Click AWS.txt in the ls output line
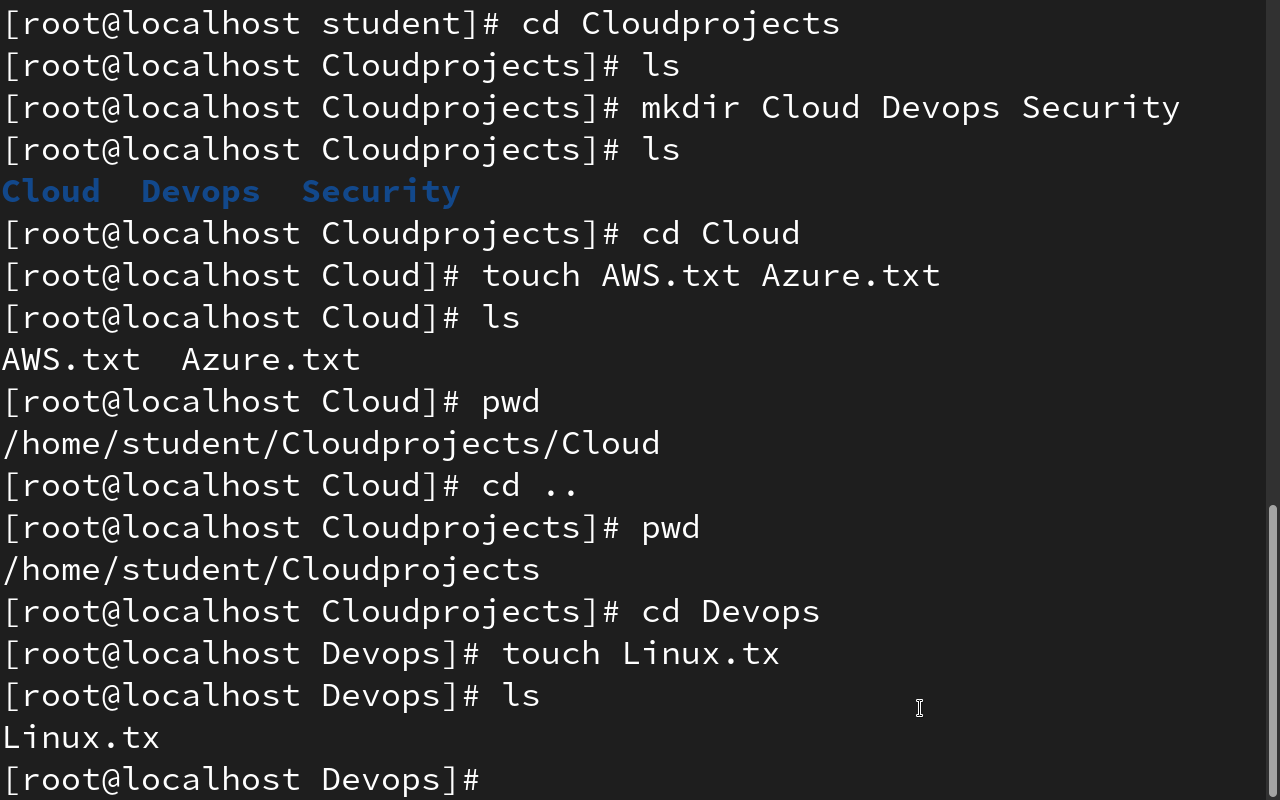 point(71,359)
